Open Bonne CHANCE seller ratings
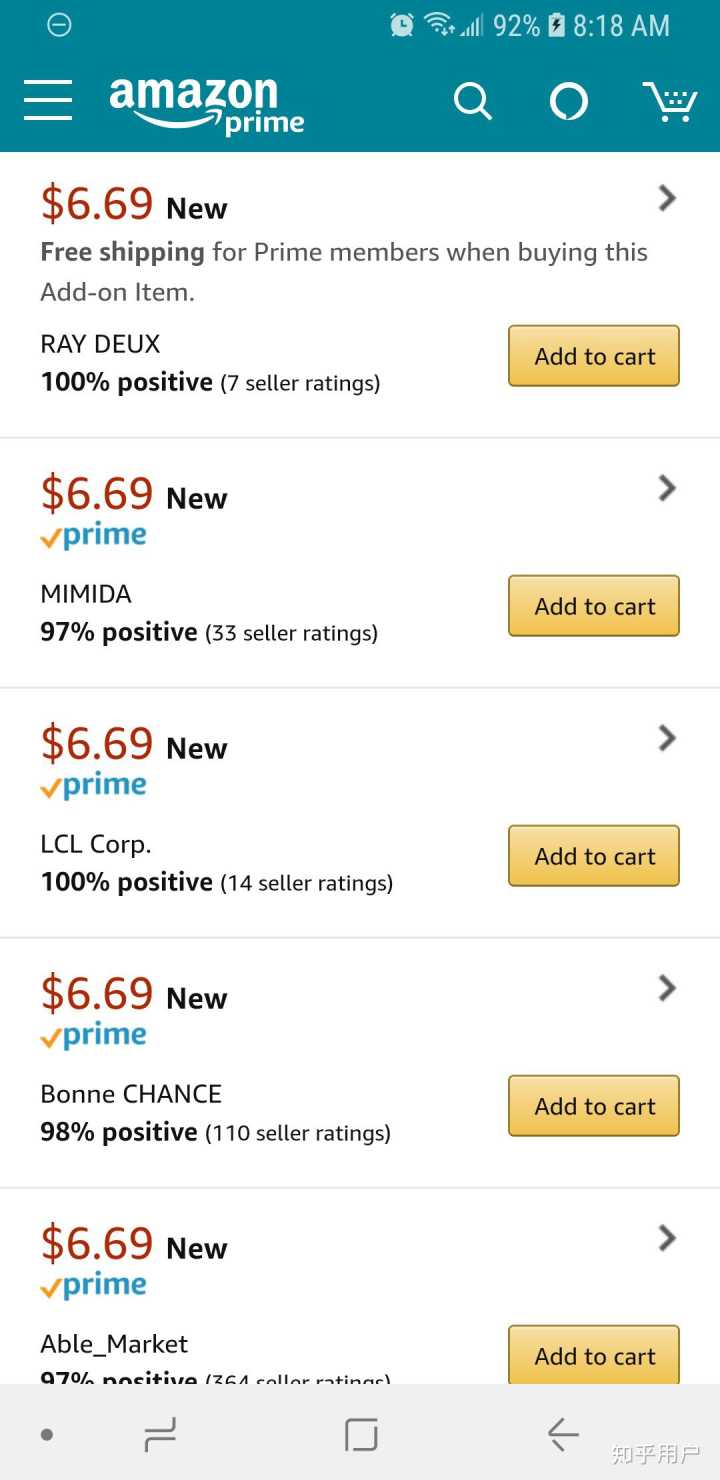 coord(297,1133)
